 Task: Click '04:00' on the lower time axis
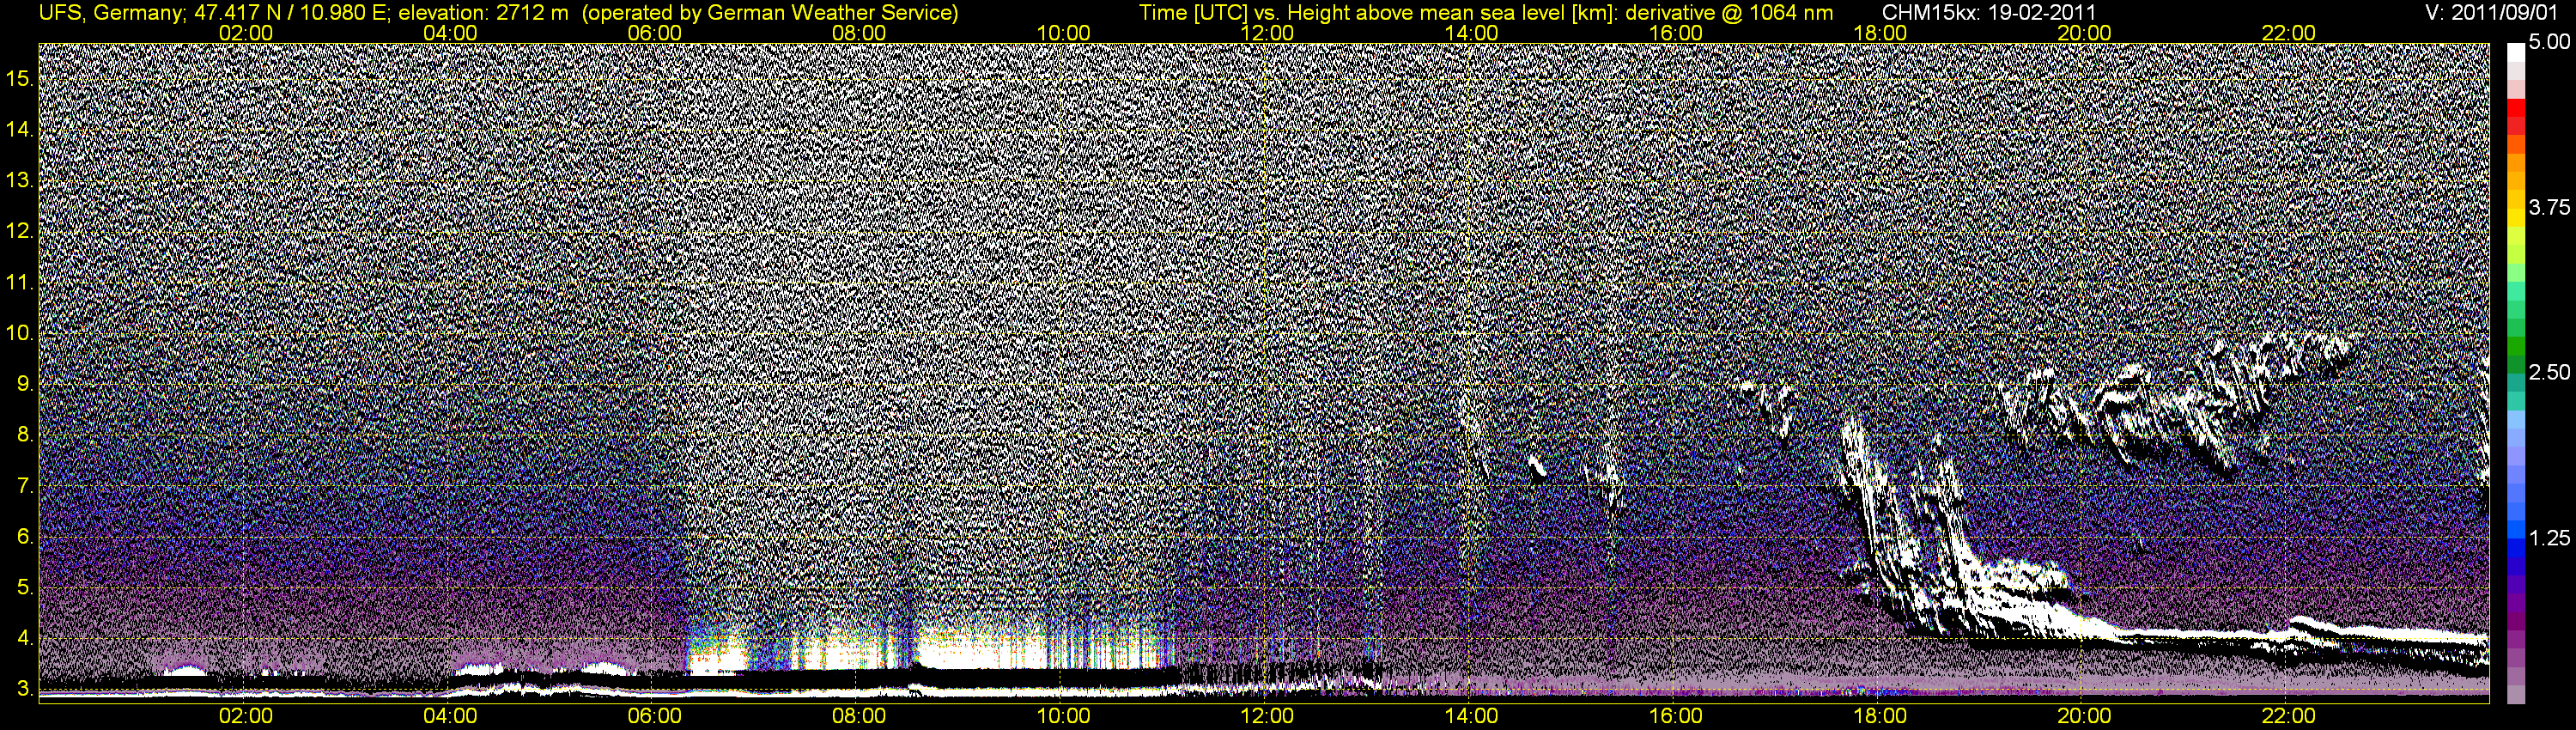click(x=450, y=716)
